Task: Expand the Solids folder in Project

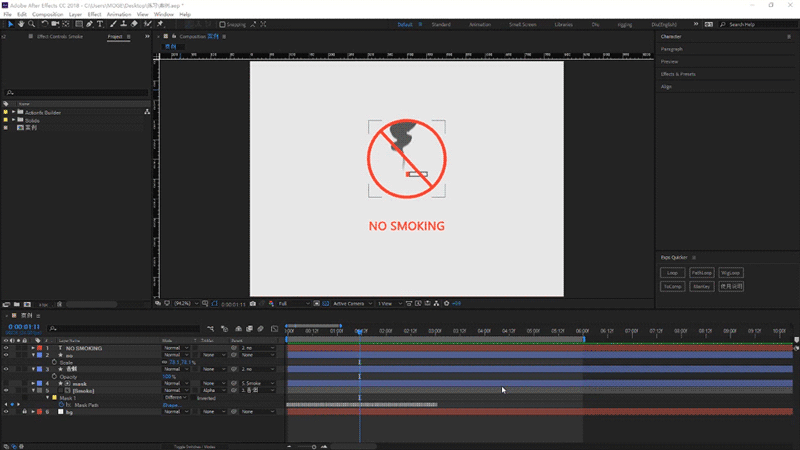Action: 13,120
